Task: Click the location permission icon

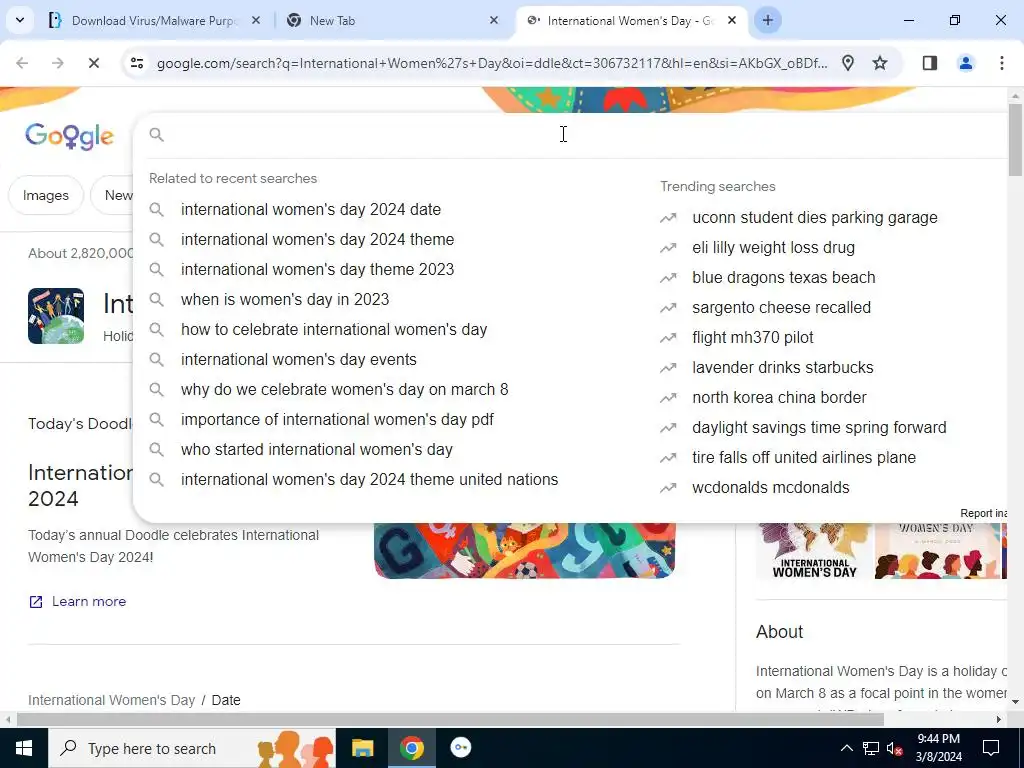Action: [x=848, y=63]
